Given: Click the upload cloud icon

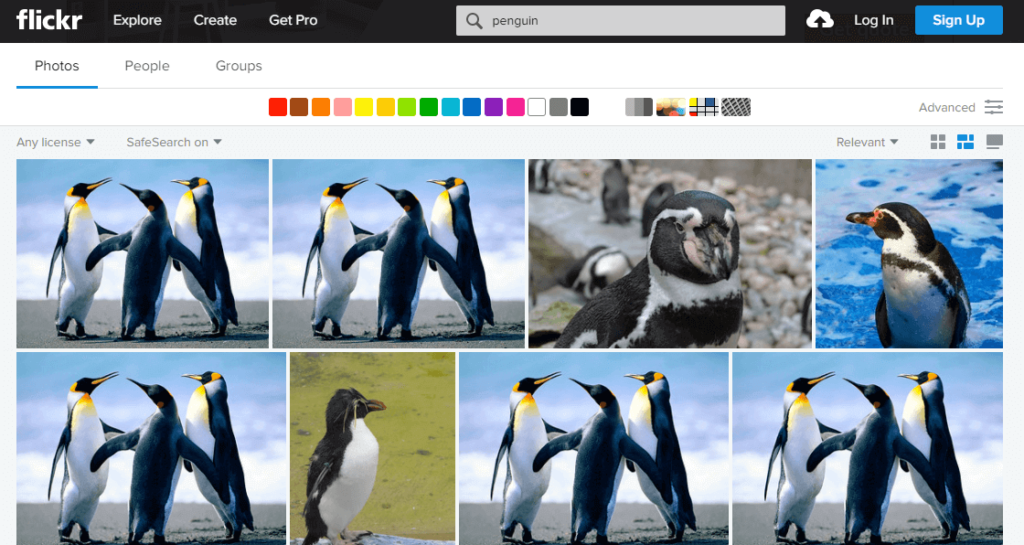Looking at the screenshot, I should (820, 20).
